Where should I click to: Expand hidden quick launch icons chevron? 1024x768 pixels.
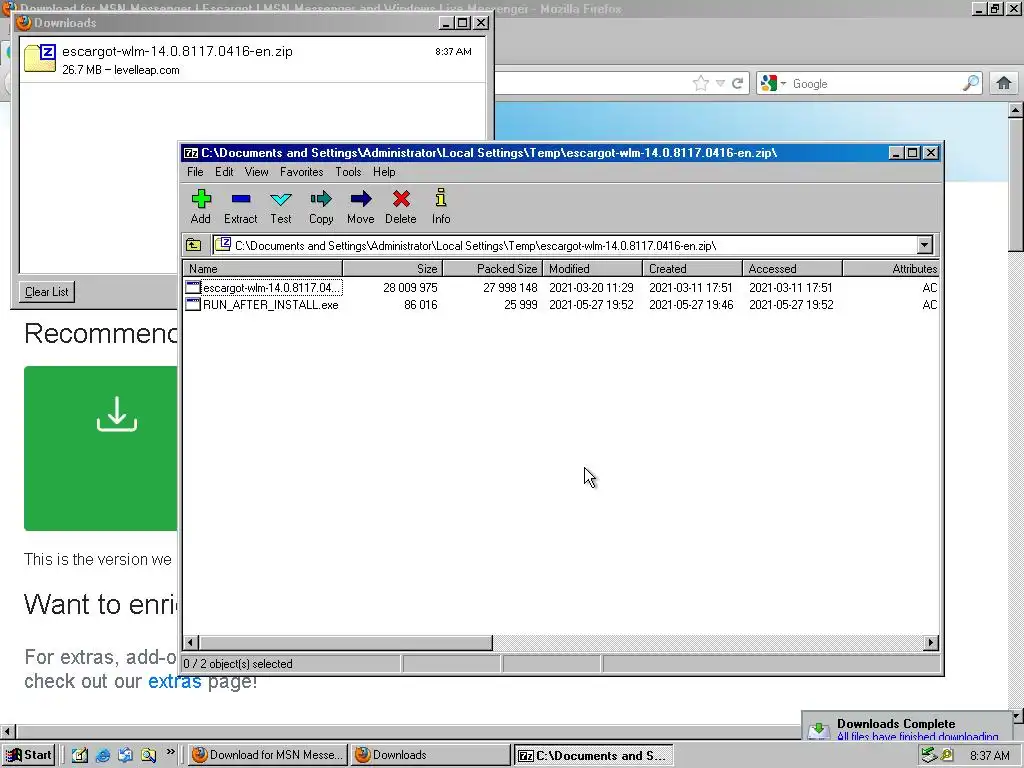[x=170, y=752]
